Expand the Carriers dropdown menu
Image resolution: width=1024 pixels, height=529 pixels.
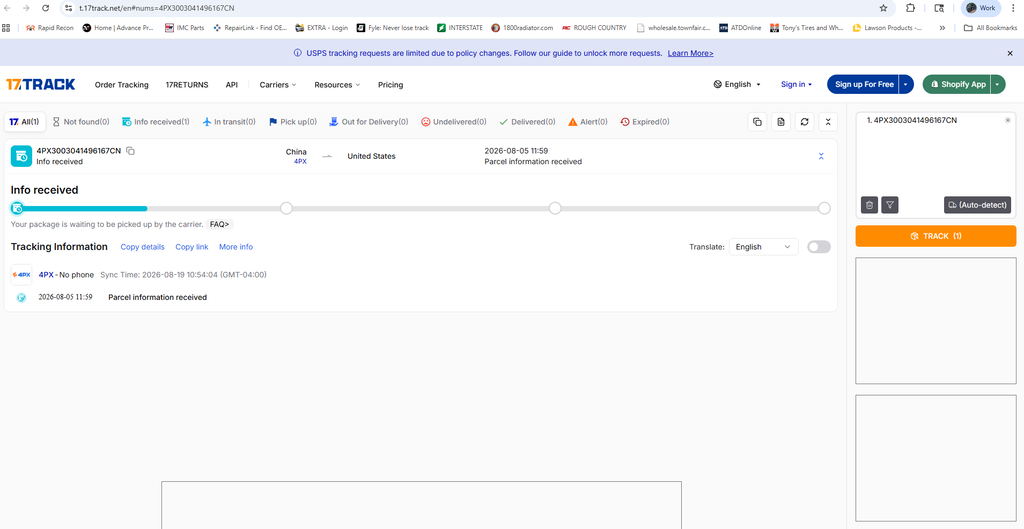(x=278, y=85)
